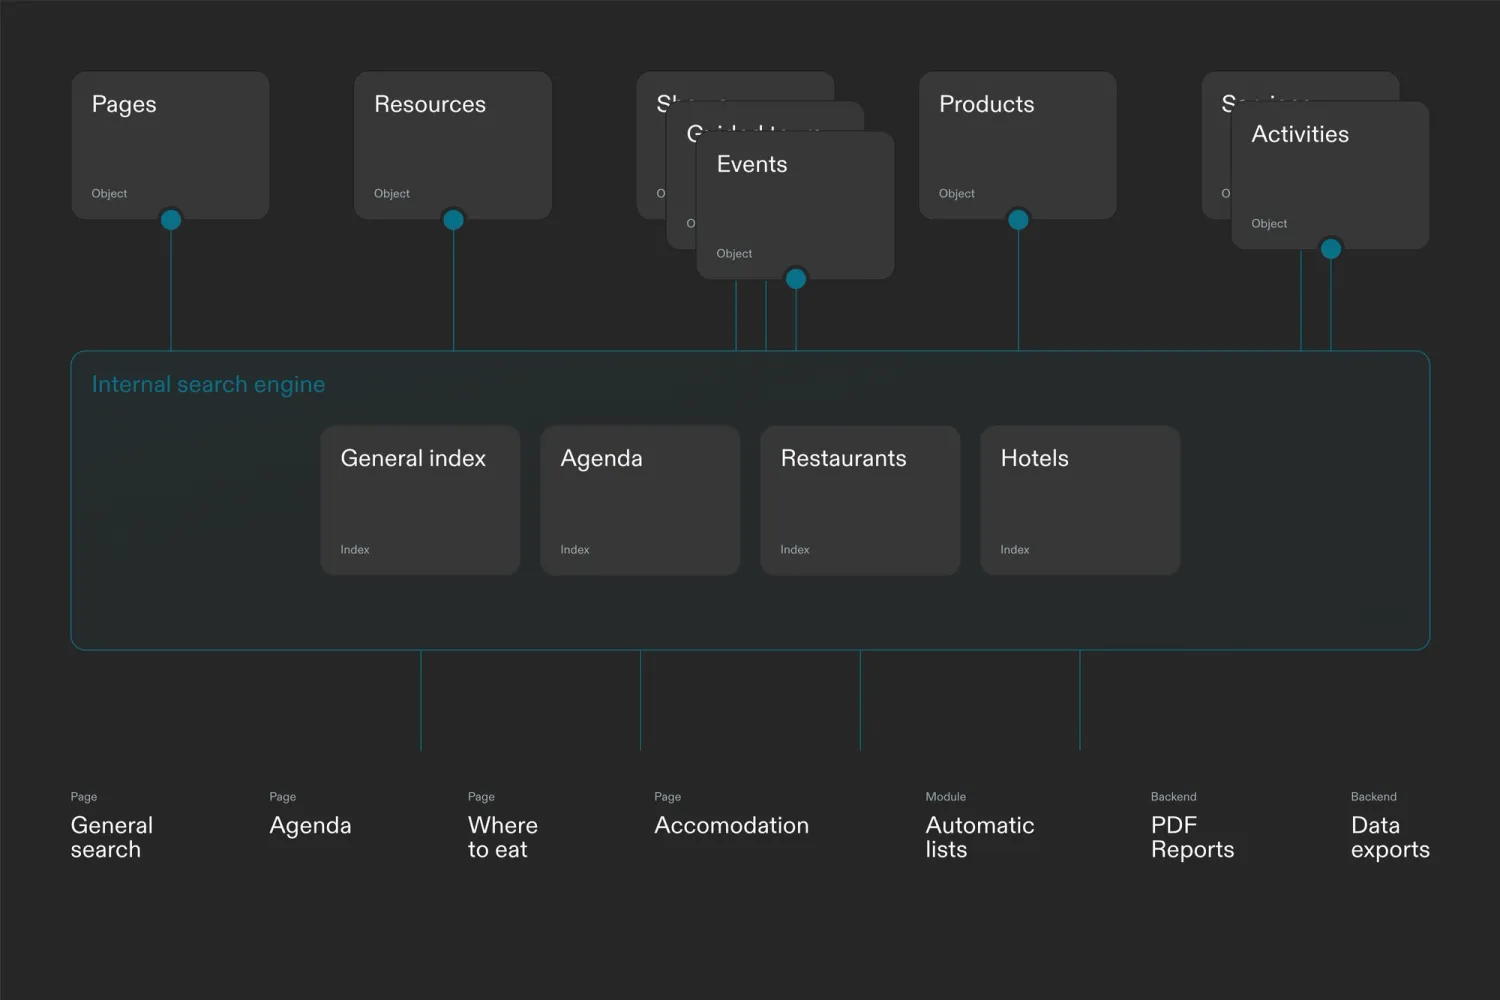This screenshot has height=1000, width=1500.
Task: Click the Index label on General index card
Action: pos(355,550)
